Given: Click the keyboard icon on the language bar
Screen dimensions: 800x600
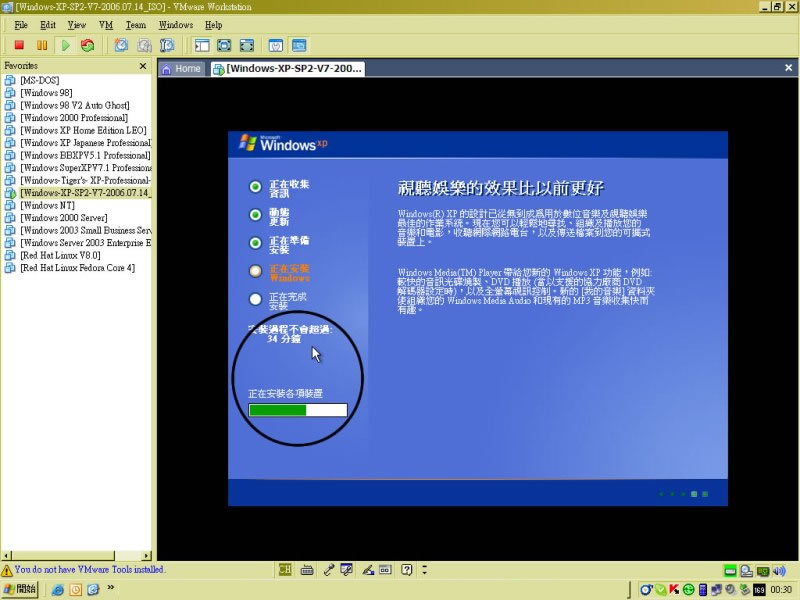Looking at the screenshot, I should click(x=307, y=569).
